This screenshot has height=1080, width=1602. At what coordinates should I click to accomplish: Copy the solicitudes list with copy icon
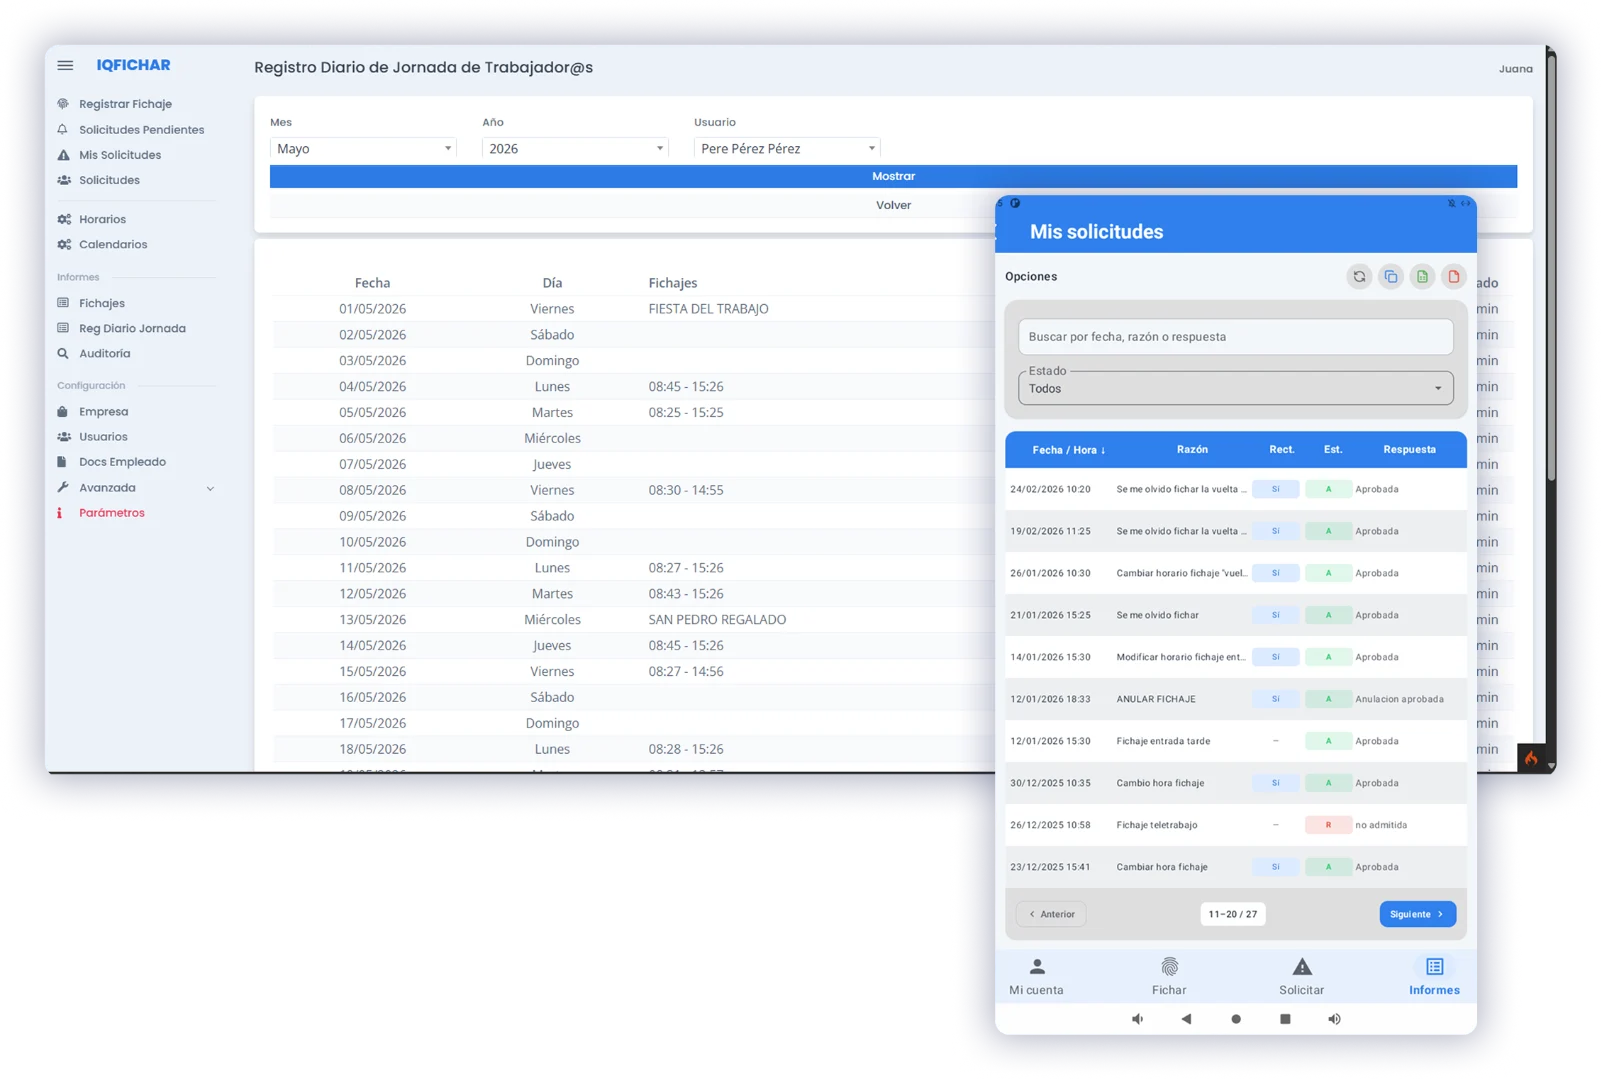tap(1391, 277)
